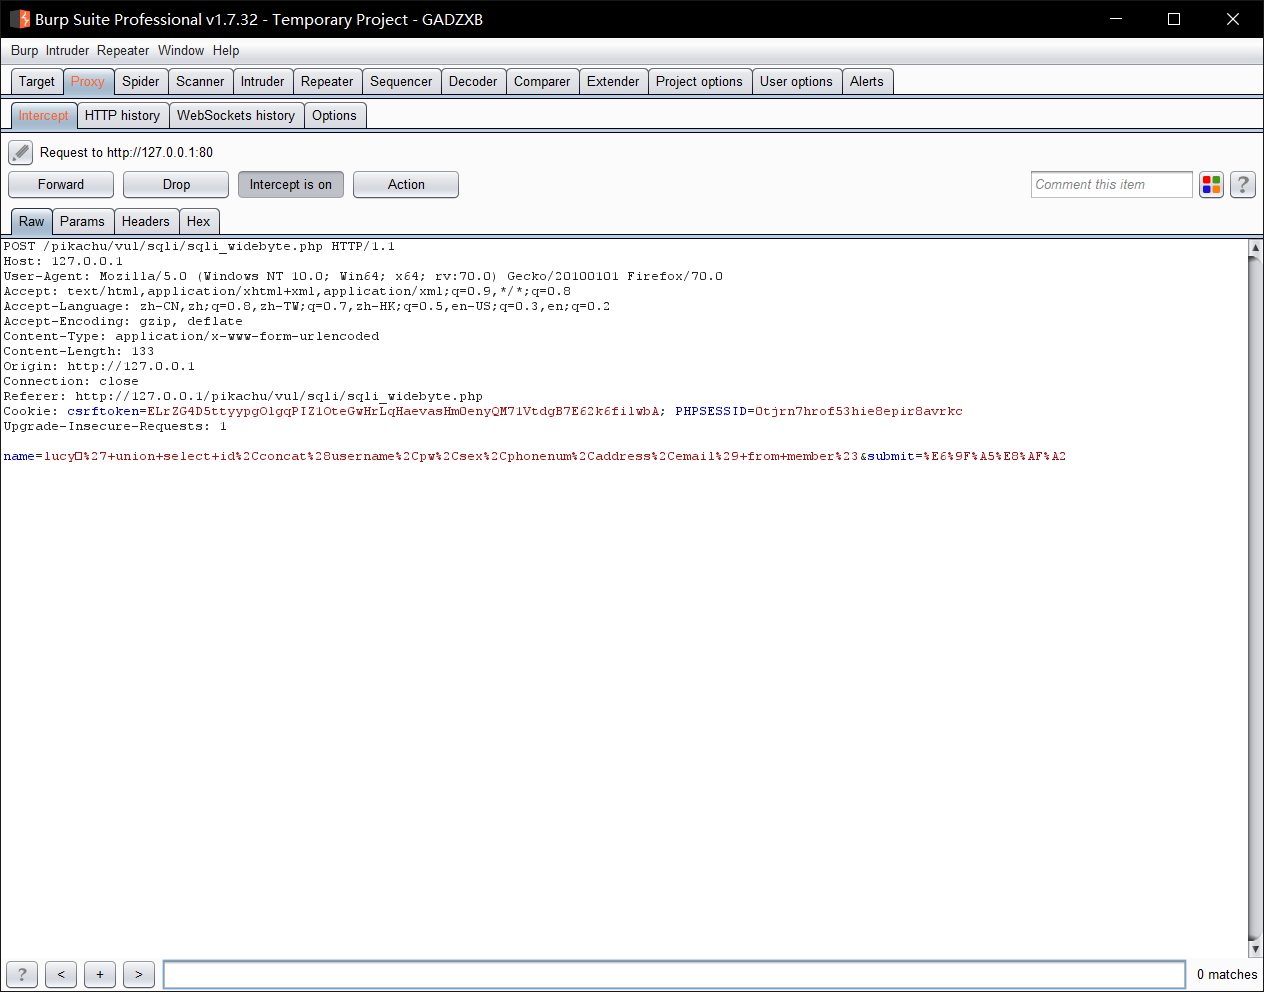This screenshot has height=992, width=1264.
Task: Click the csrftoken cookie value
Action: tap(404, 411)
